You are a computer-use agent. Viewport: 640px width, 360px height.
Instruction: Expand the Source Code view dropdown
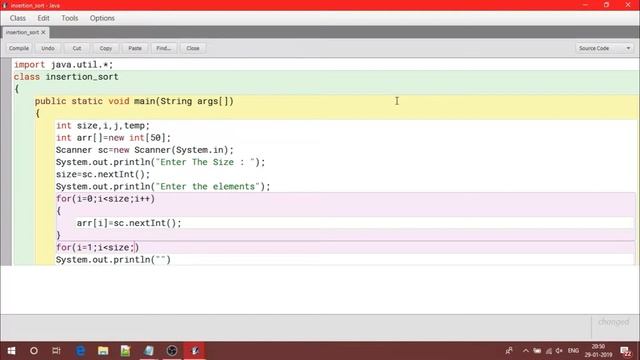[x=605, y=48]
